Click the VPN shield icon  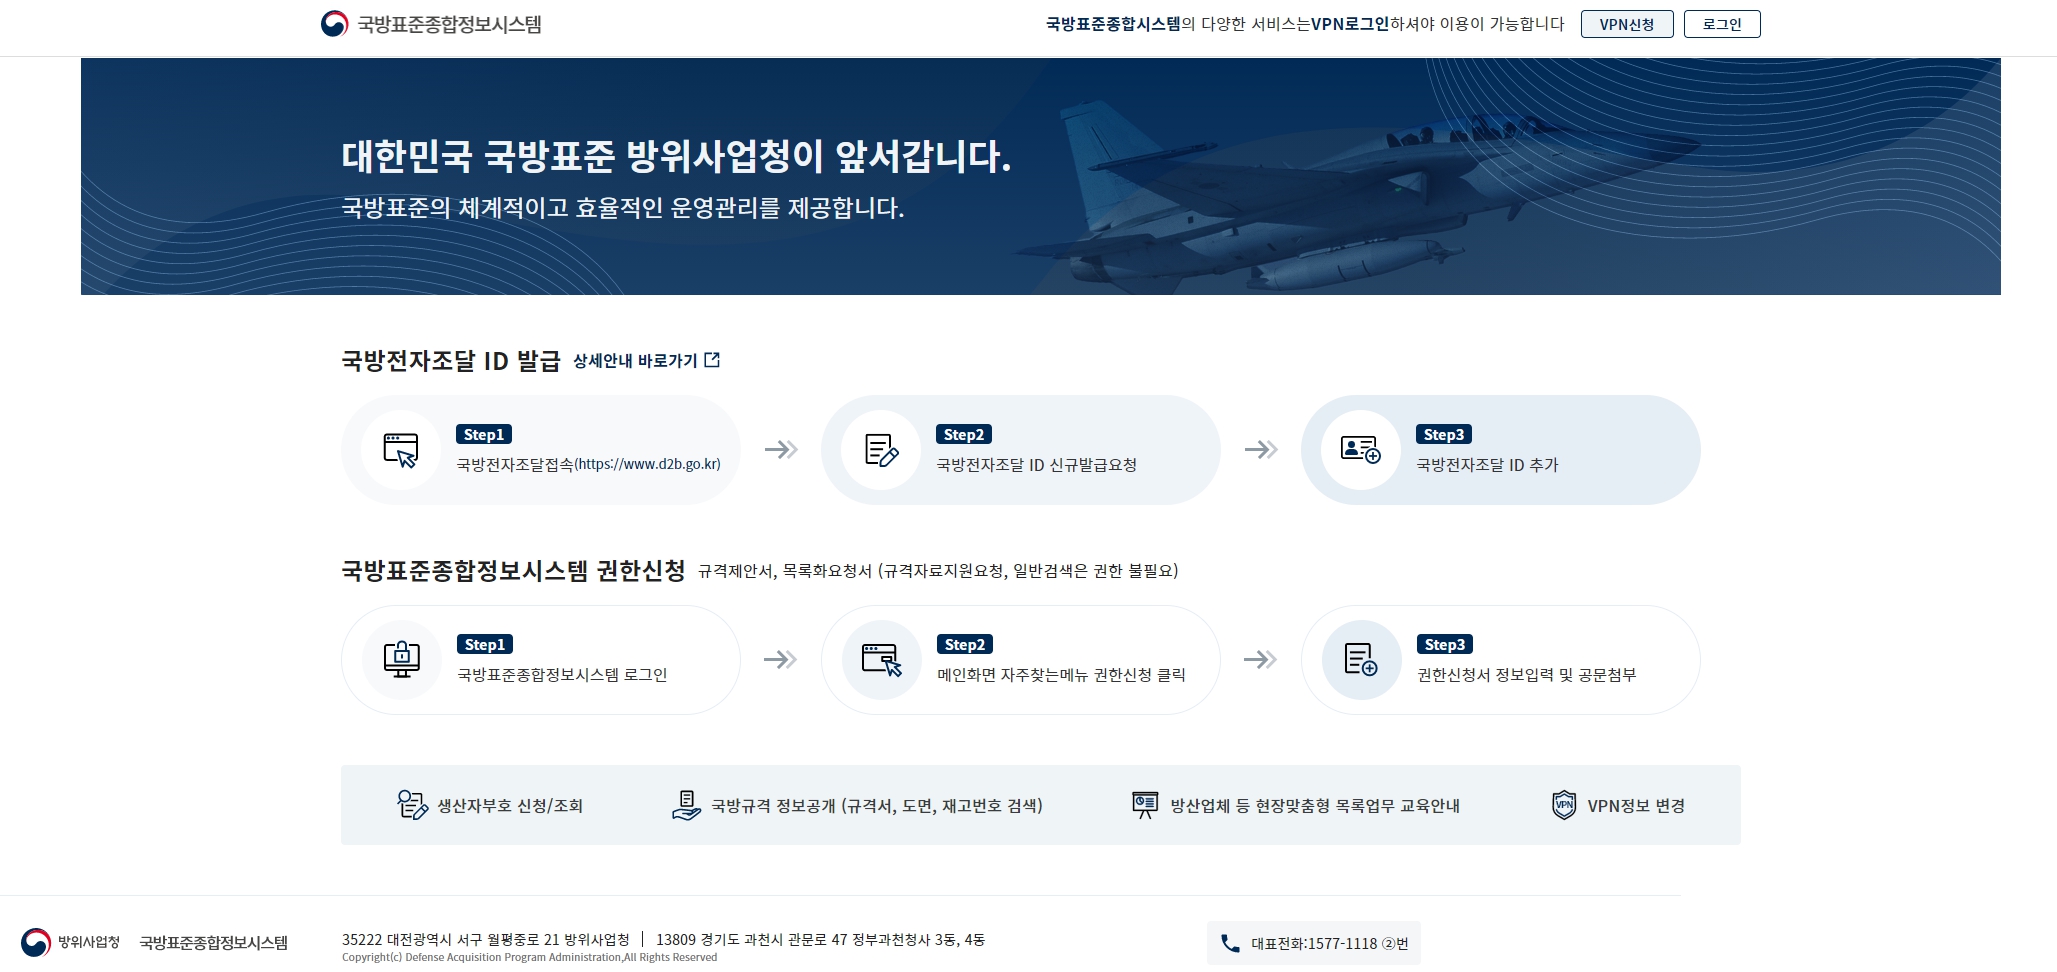click(1563, 805)
